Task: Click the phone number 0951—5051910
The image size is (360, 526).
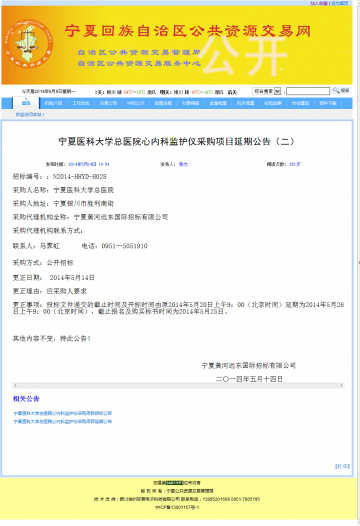Action: [124, 246]
